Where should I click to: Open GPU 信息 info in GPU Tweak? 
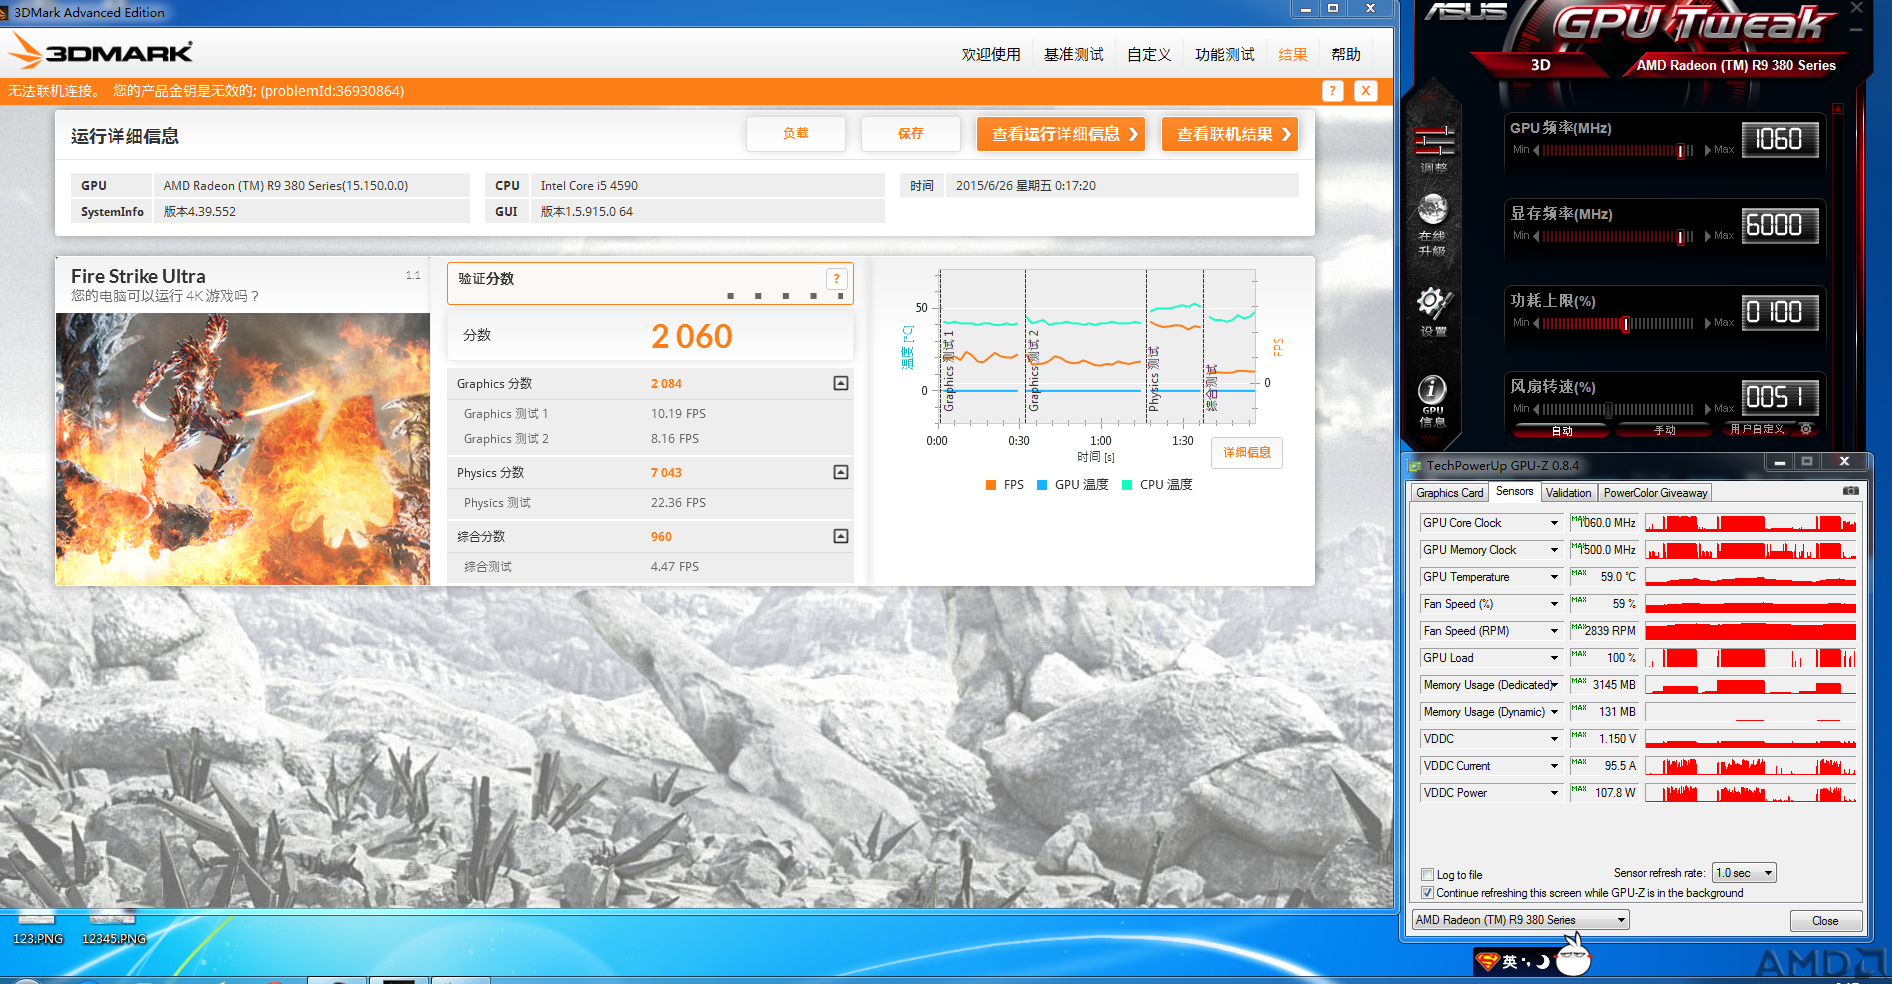pos(1433,401)
